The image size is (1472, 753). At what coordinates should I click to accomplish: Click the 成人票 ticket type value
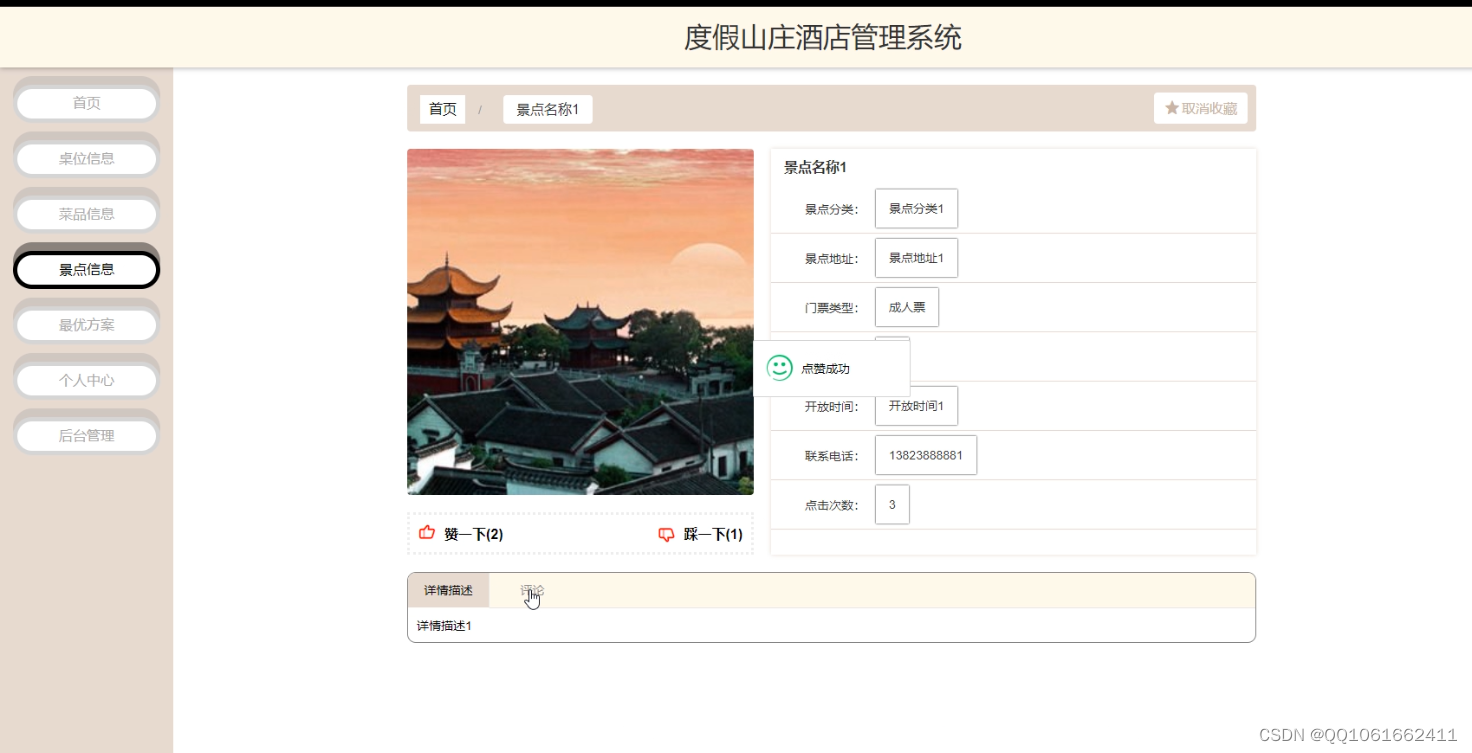[x=907, y=307]
